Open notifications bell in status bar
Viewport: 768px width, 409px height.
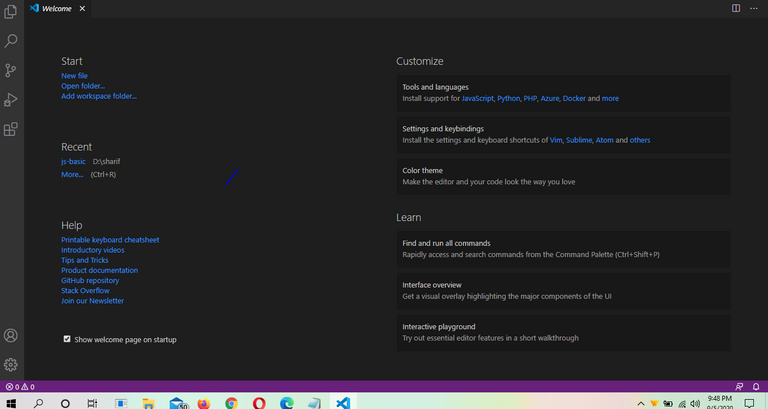756,387
